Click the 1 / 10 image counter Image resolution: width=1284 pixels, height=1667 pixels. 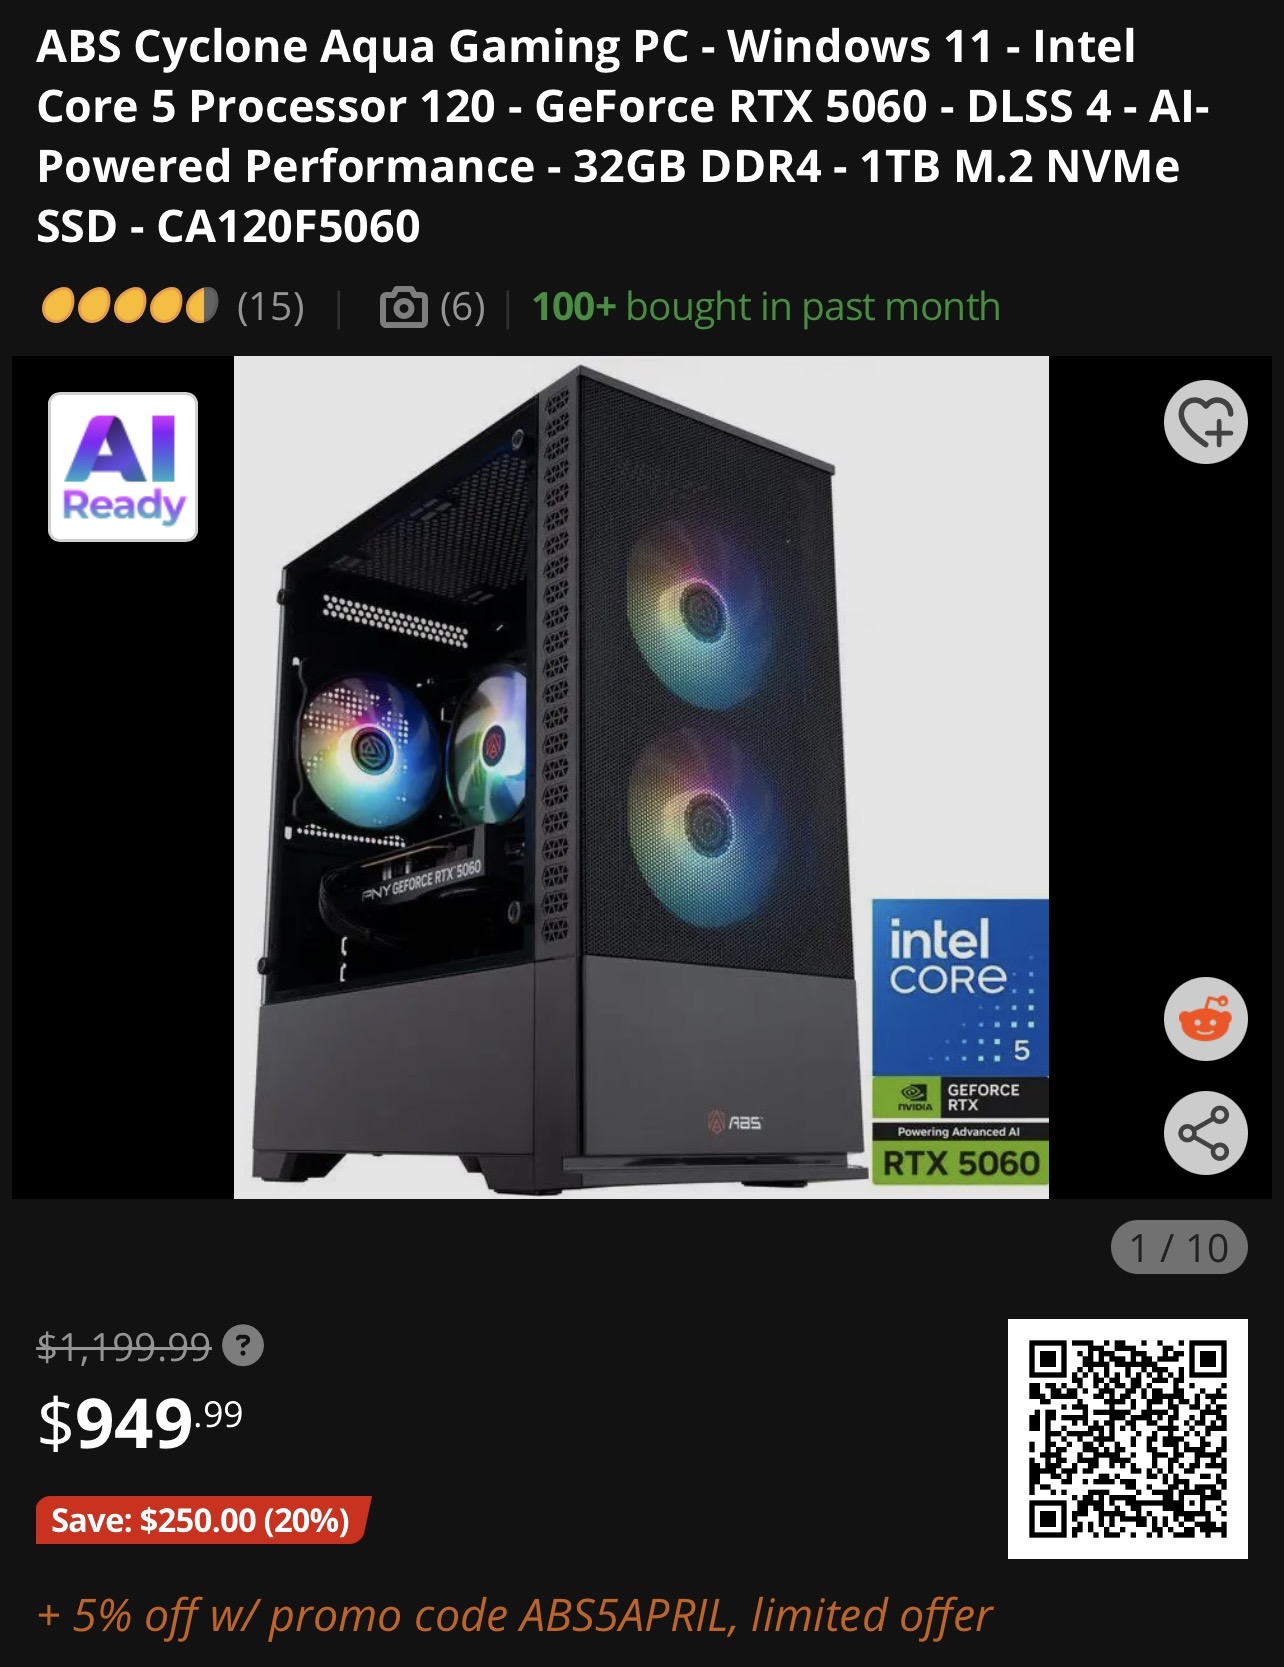pyautogui.click(x=1179, y=1248)
